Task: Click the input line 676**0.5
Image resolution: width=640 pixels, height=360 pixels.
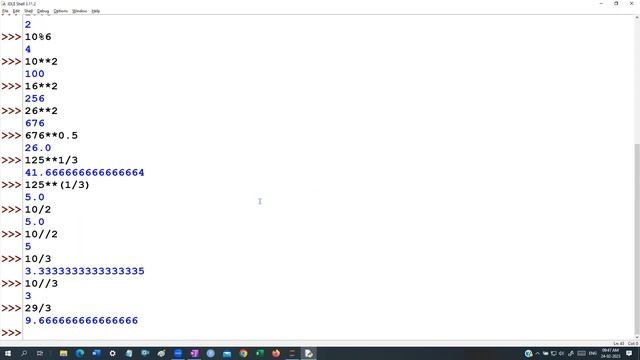Action: point(51,136)
